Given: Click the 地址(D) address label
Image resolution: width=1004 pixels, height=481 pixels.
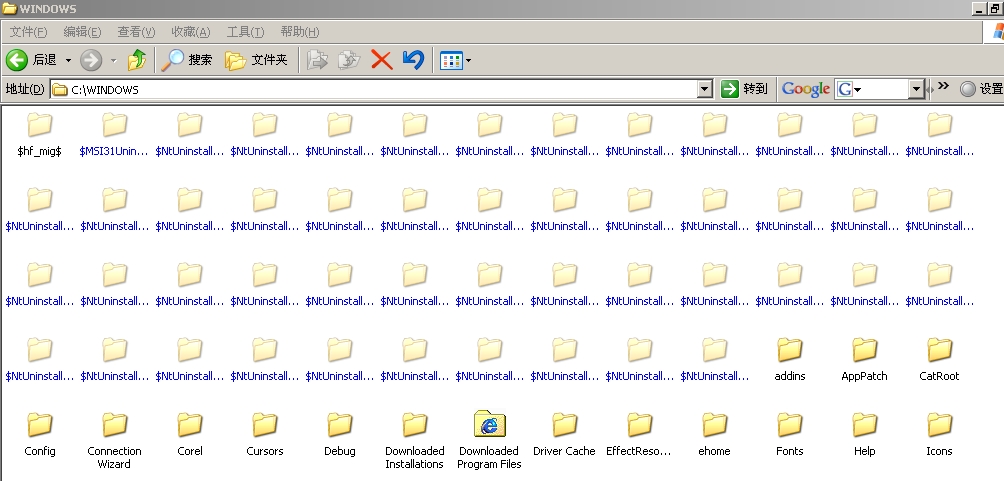Looking at the screenshot, I should 25,89.
